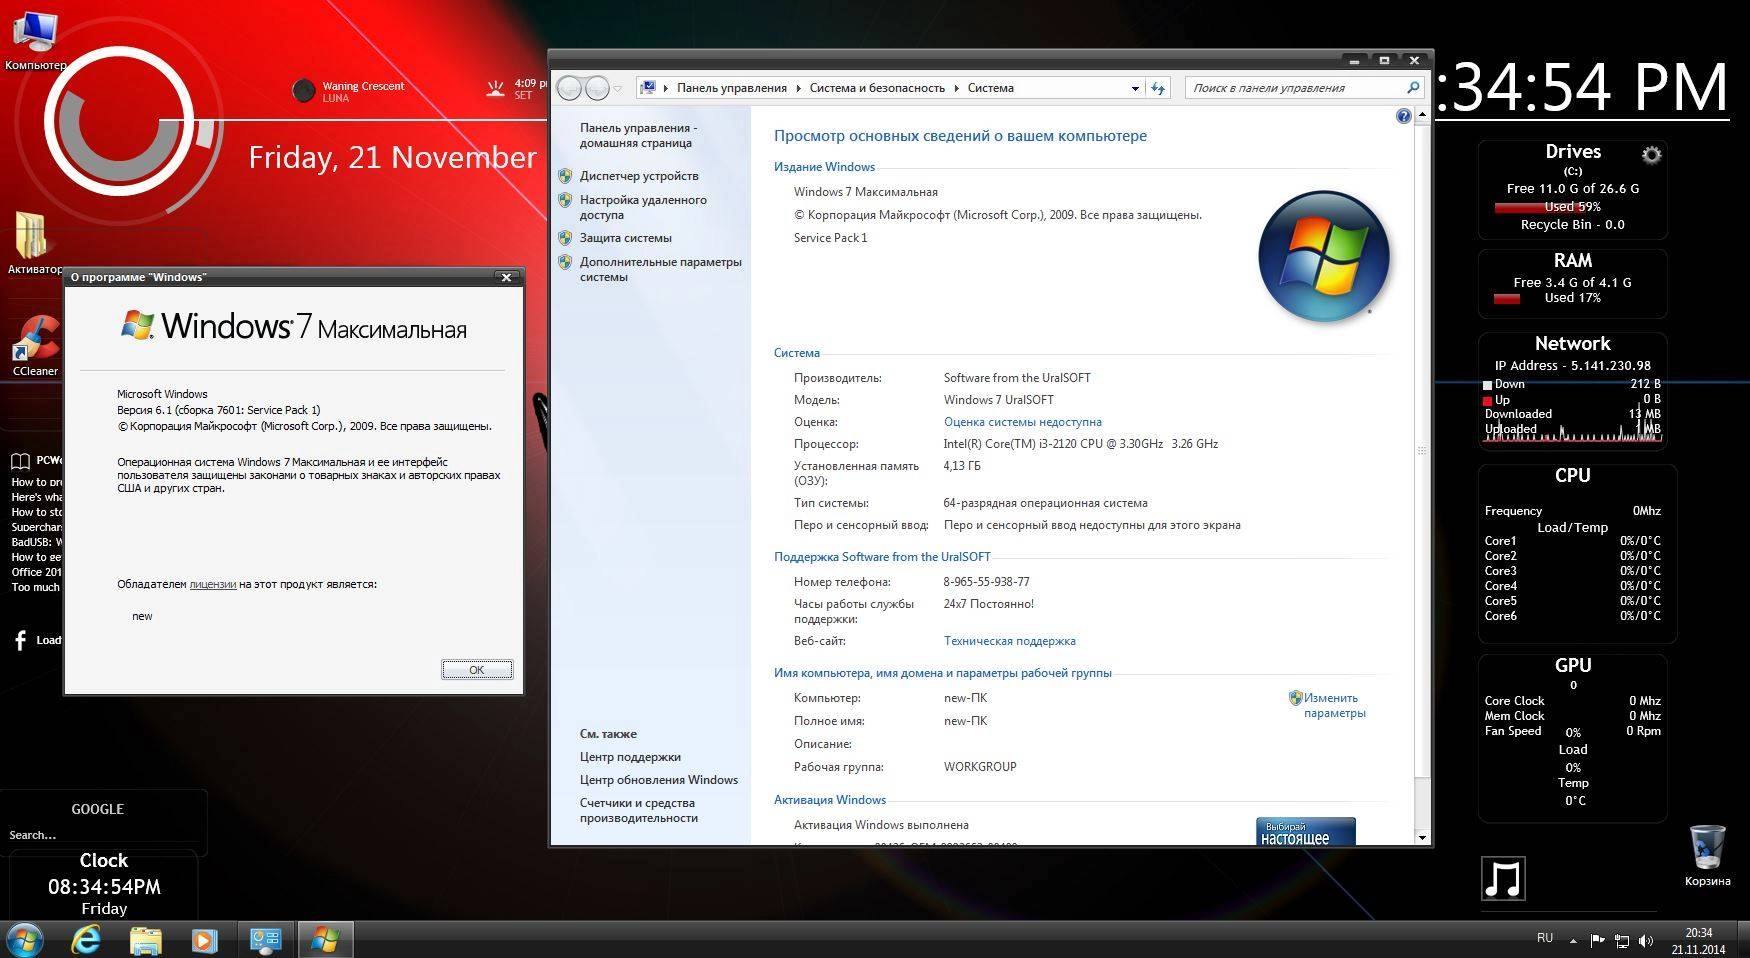Screen dimensions: 1750x958
Task: Click Изменить параметры link
Action: click(1334, 706)
